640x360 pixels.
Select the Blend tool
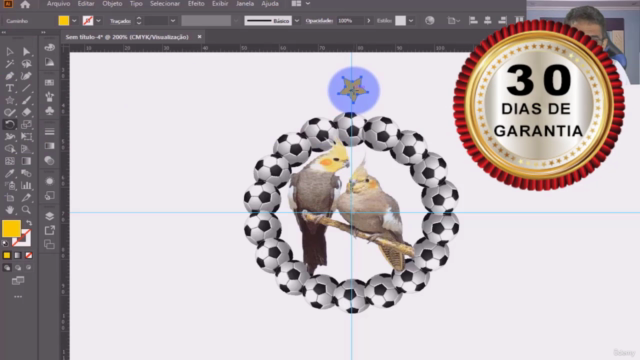[x=26, y=173]
